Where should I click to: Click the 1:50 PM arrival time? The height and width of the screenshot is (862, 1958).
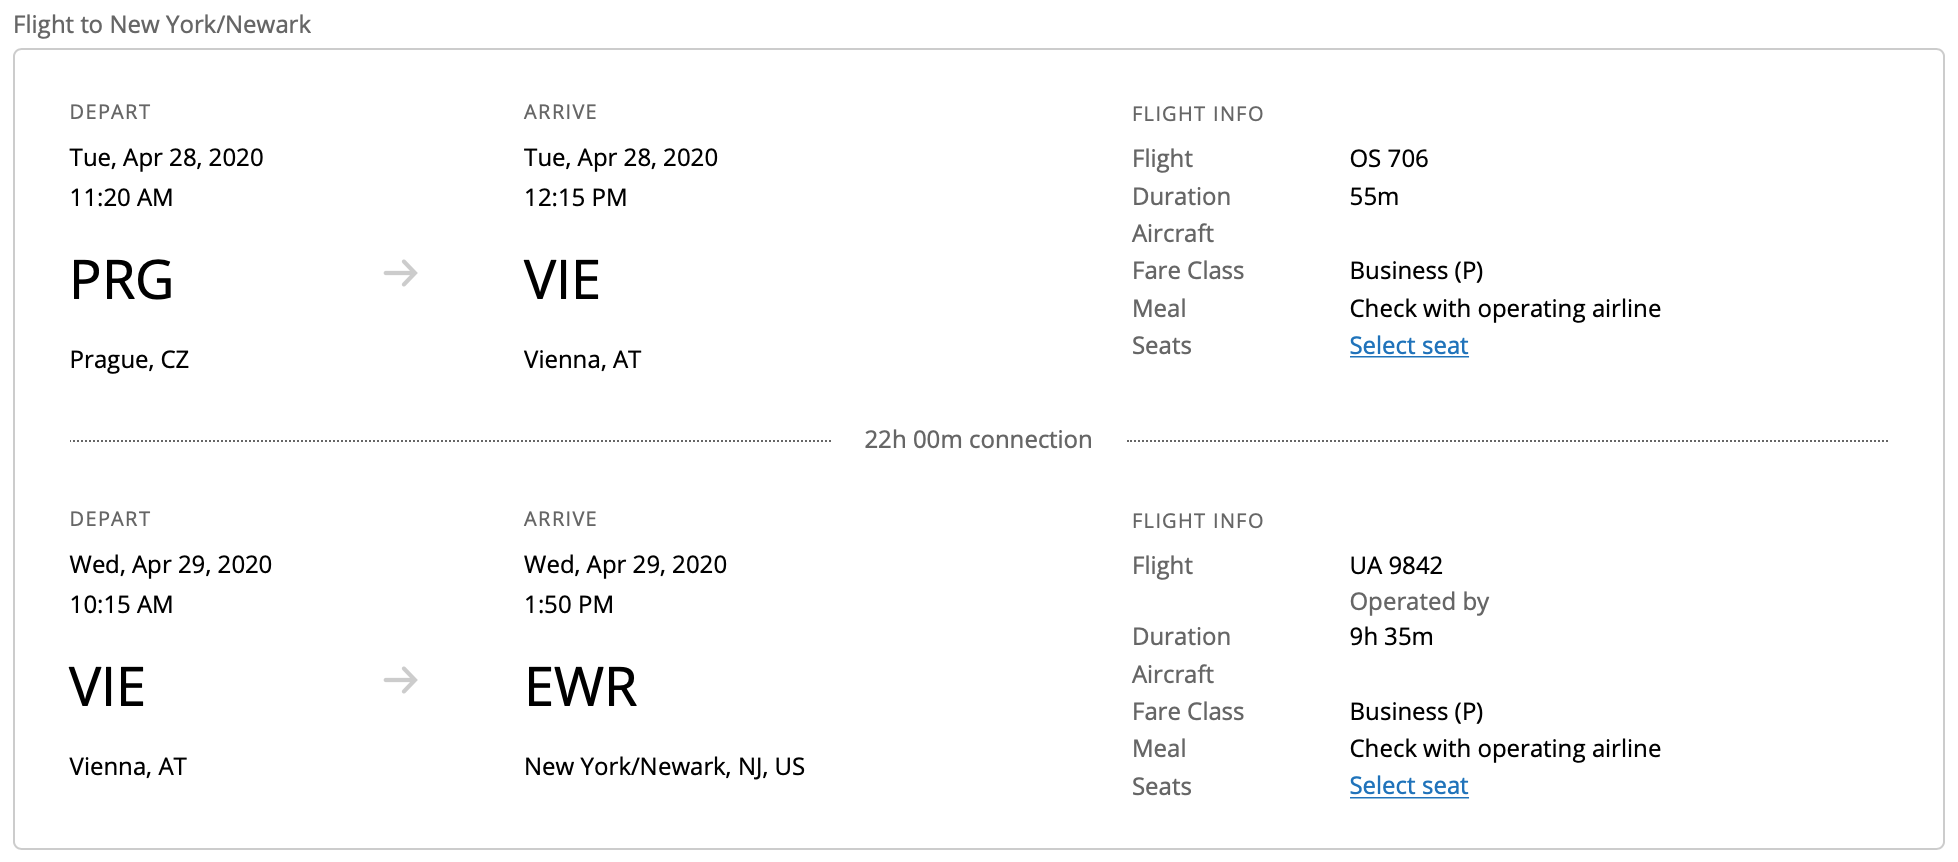[x=568, y=605]
